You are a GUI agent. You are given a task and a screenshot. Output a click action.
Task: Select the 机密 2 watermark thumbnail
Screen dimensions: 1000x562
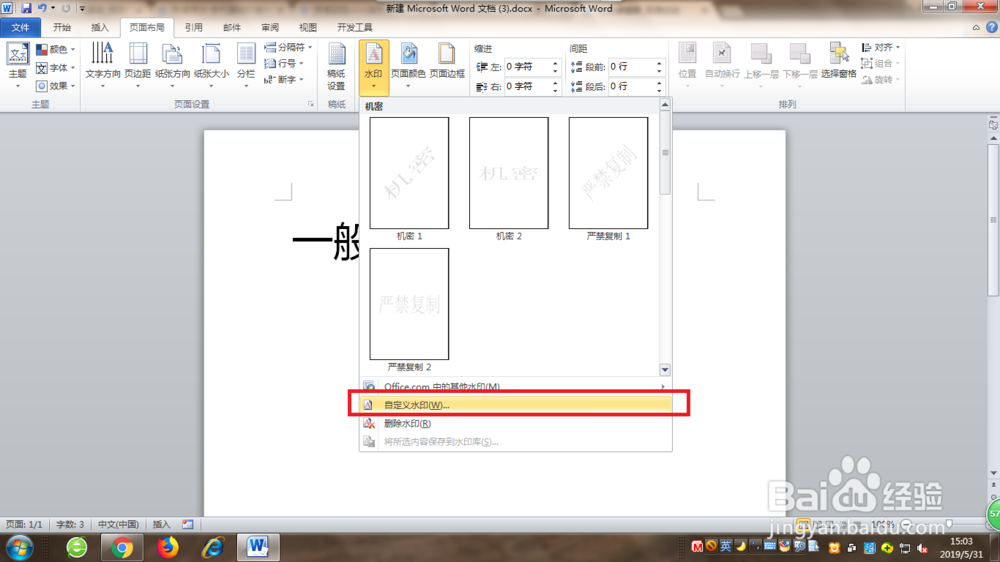pos(508,173)
